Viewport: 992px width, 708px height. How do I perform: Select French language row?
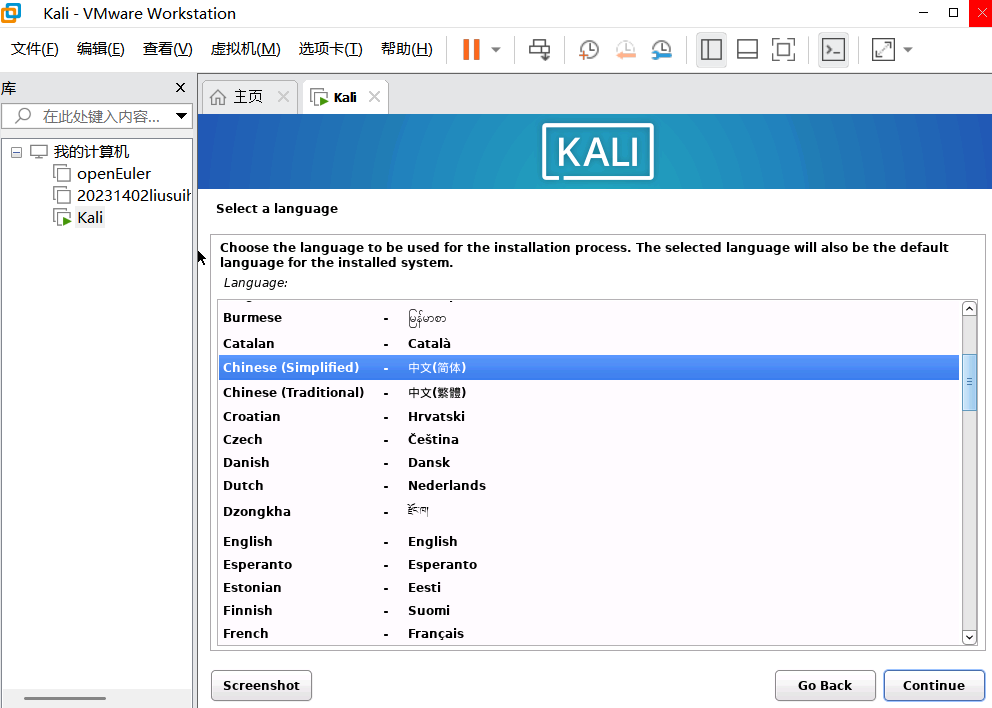589,633
